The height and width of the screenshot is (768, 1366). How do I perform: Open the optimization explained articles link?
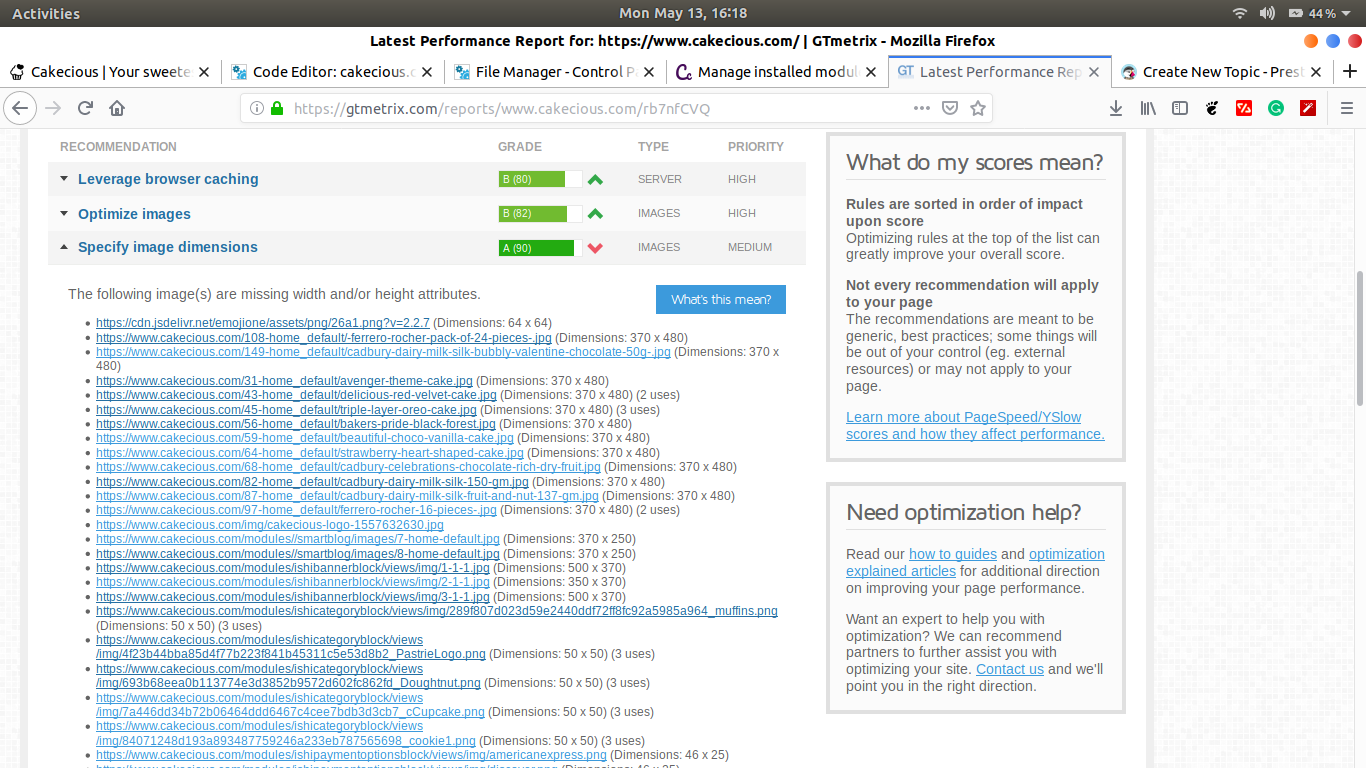pyautogui.click(x=975, y=562)
